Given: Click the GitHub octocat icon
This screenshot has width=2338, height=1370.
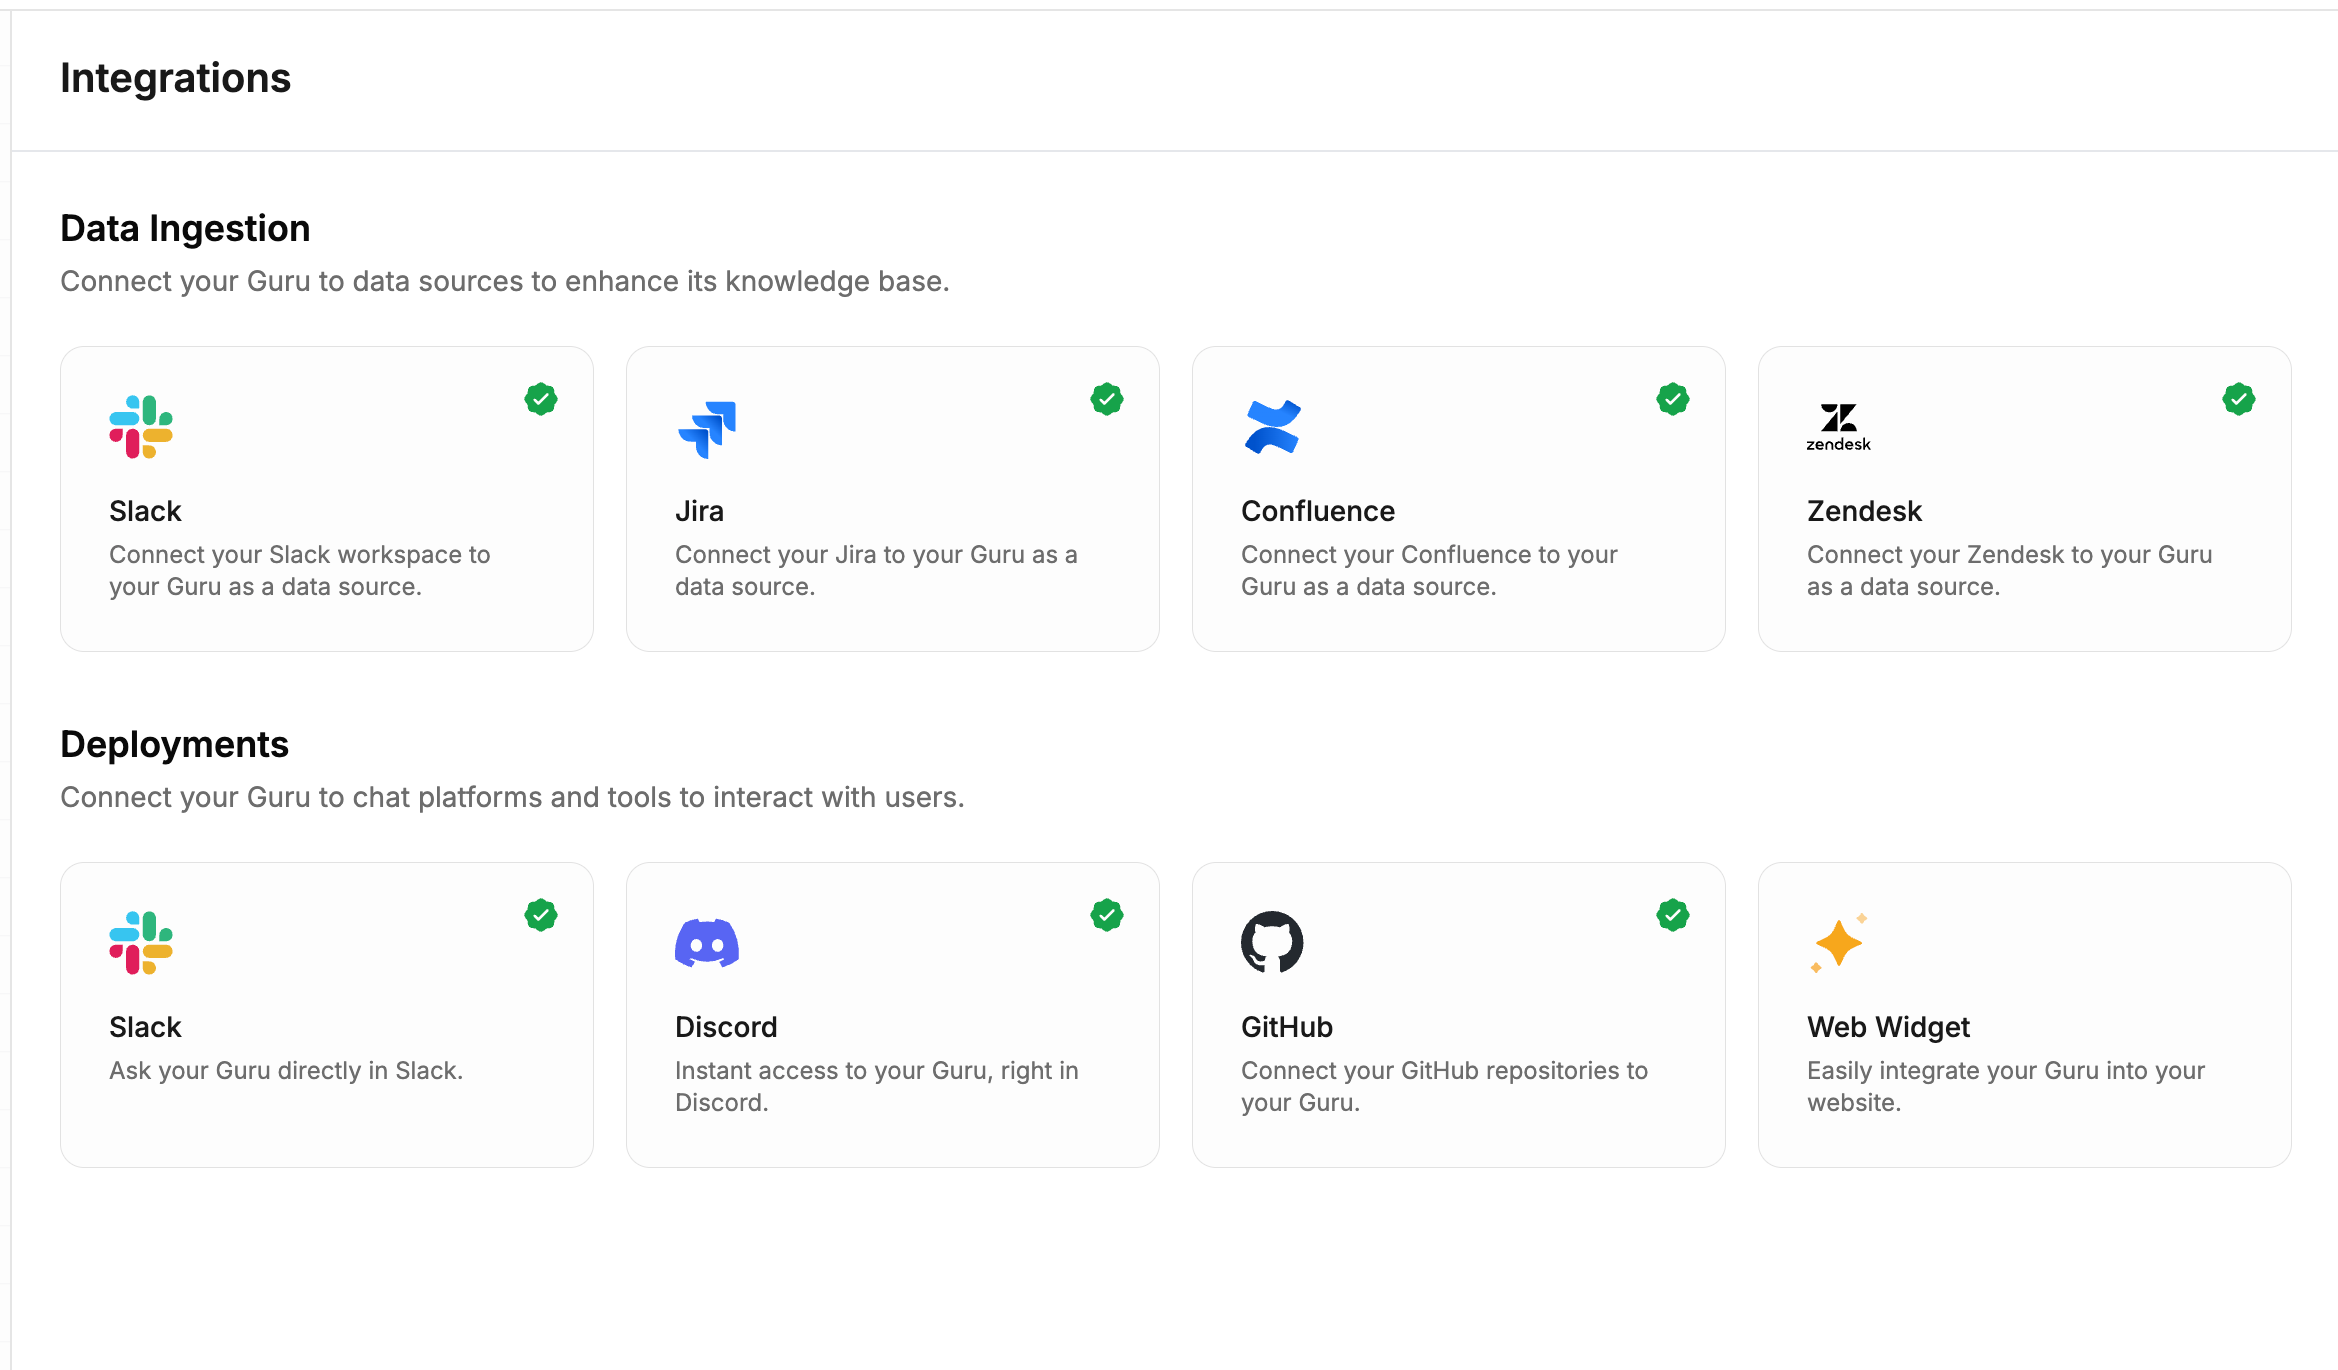Looking at the screenshot, I should pyautogui.click(x=1272, y=942).
